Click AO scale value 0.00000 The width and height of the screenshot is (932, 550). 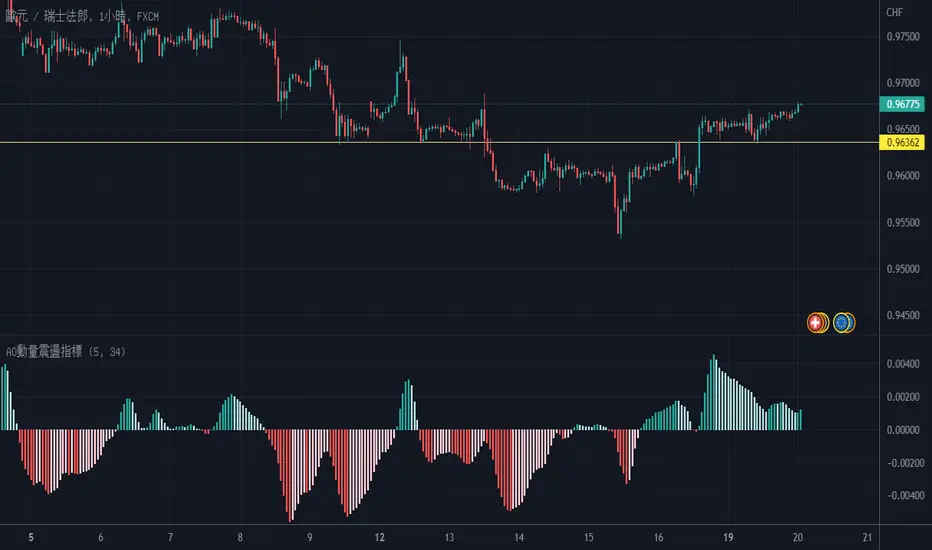(x=903, y=430)
